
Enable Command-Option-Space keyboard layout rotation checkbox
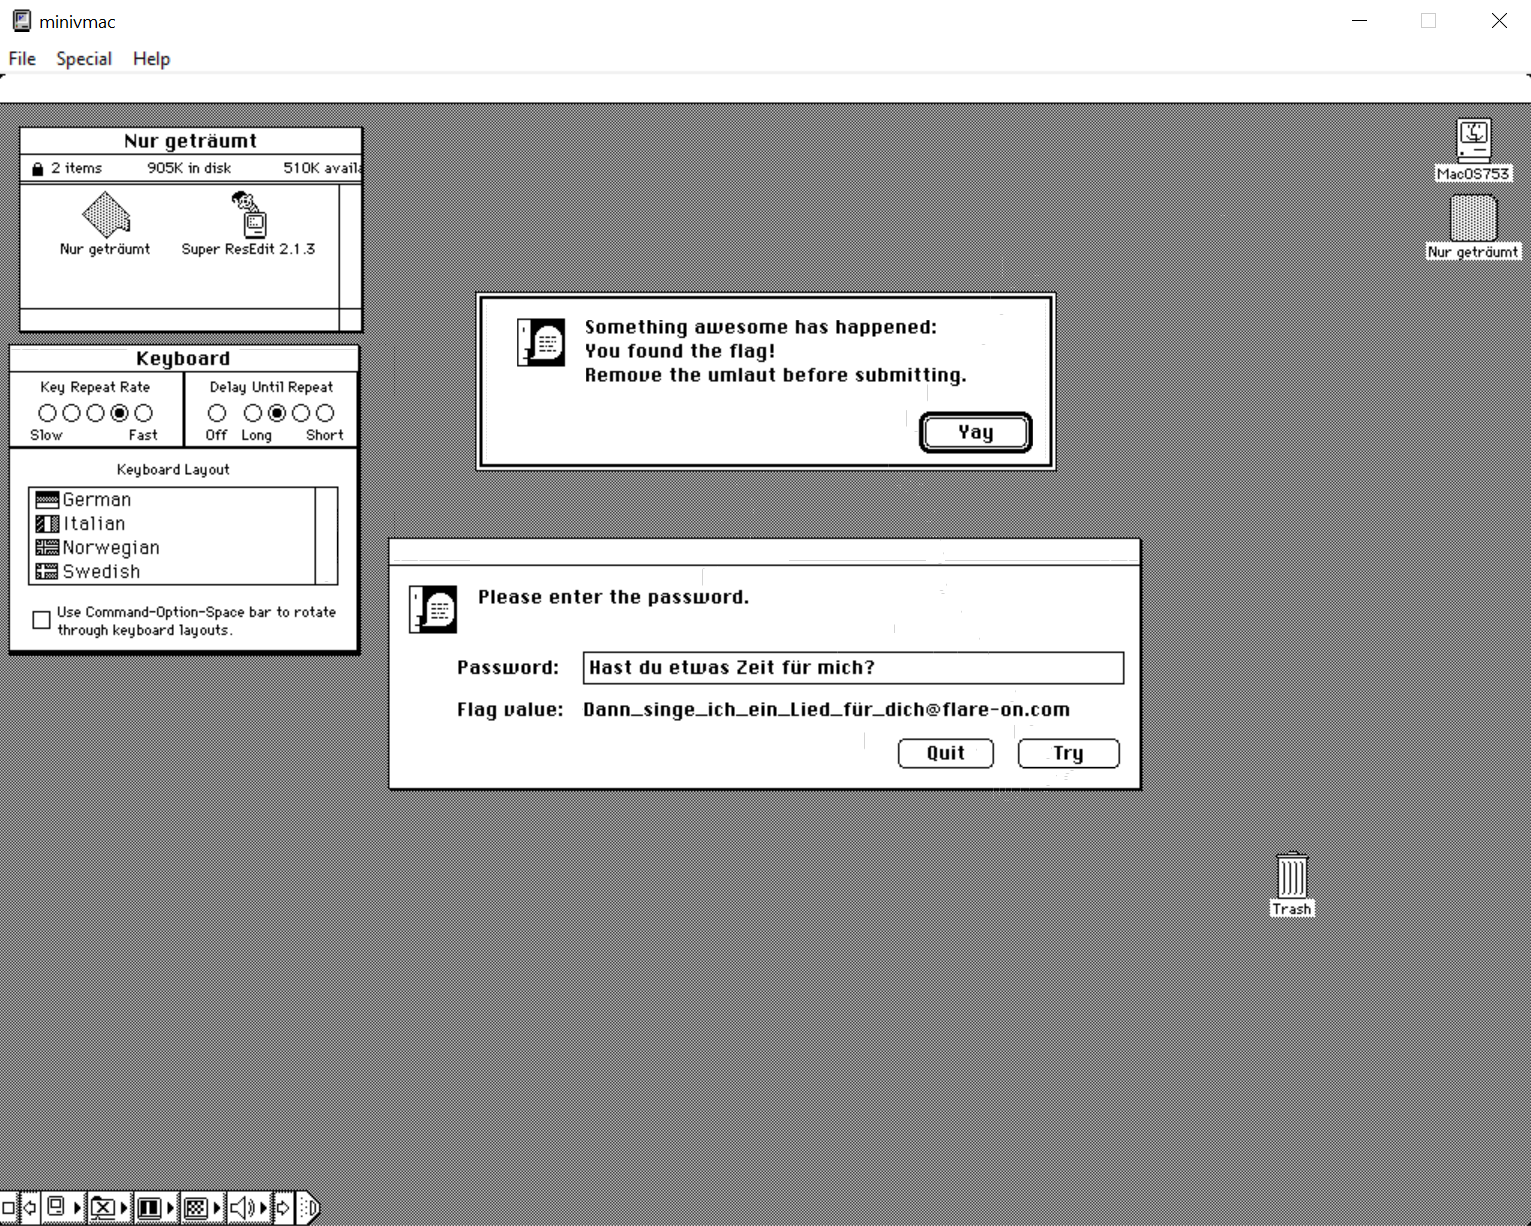[x=41, y=620]
